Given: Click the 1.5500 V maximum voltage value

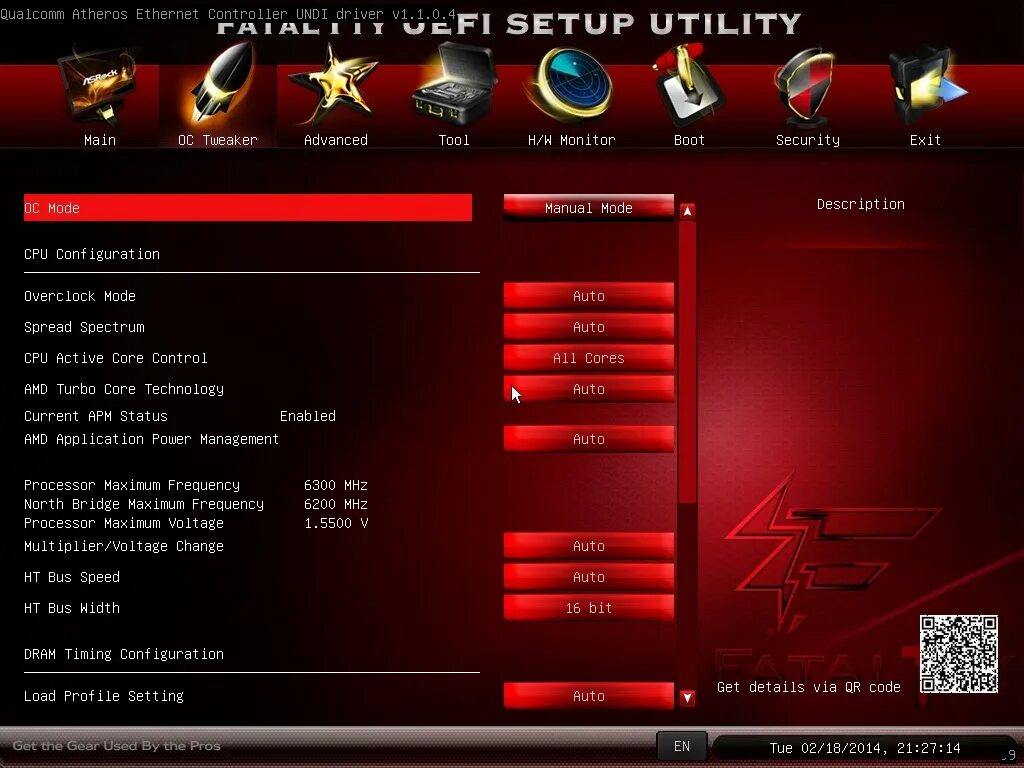Looking at the screenshot, I should [336, 523].
